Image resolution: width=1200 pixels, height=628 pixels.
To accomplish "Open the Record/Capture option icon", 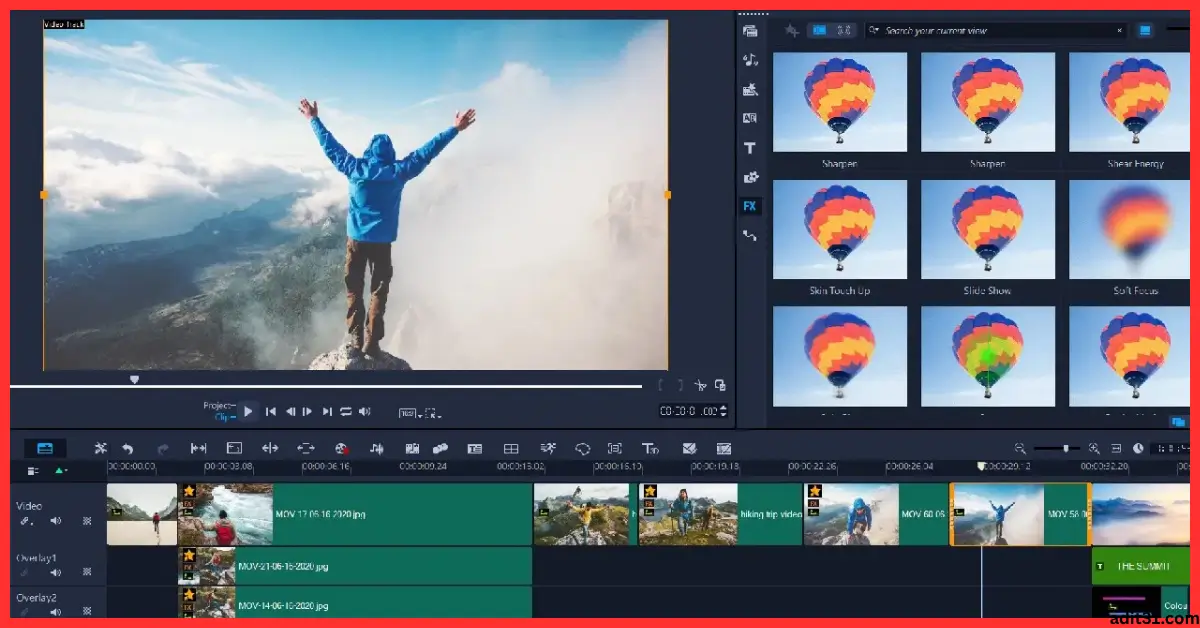I will 341,448.
